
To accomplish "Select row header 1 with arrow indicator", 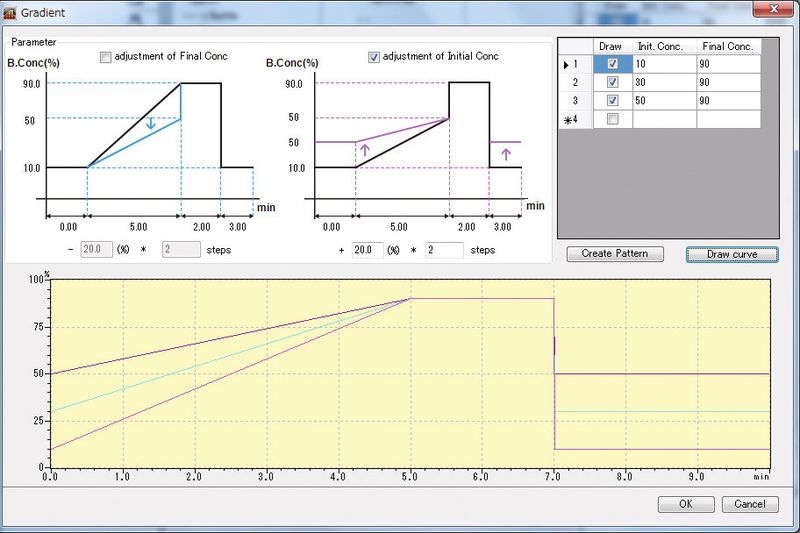I will pos(576,64).
